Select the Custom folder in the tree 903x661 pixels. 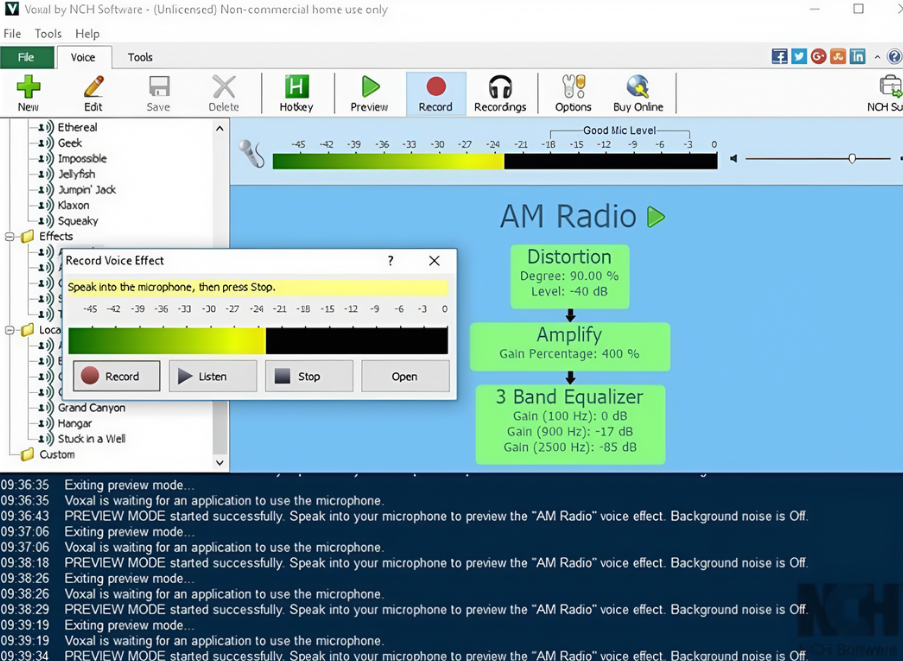56,454
